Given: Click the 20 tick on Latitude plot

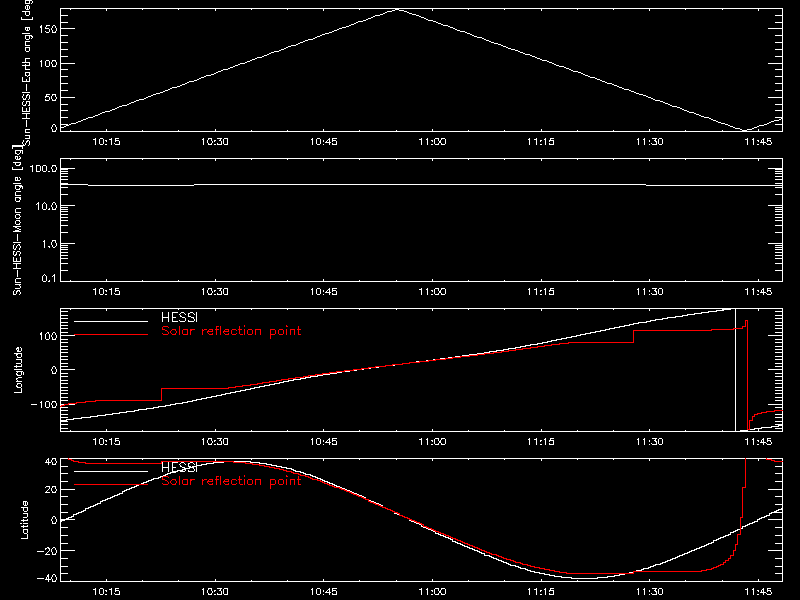Looking at the screenshot, I should coord(51,490).
